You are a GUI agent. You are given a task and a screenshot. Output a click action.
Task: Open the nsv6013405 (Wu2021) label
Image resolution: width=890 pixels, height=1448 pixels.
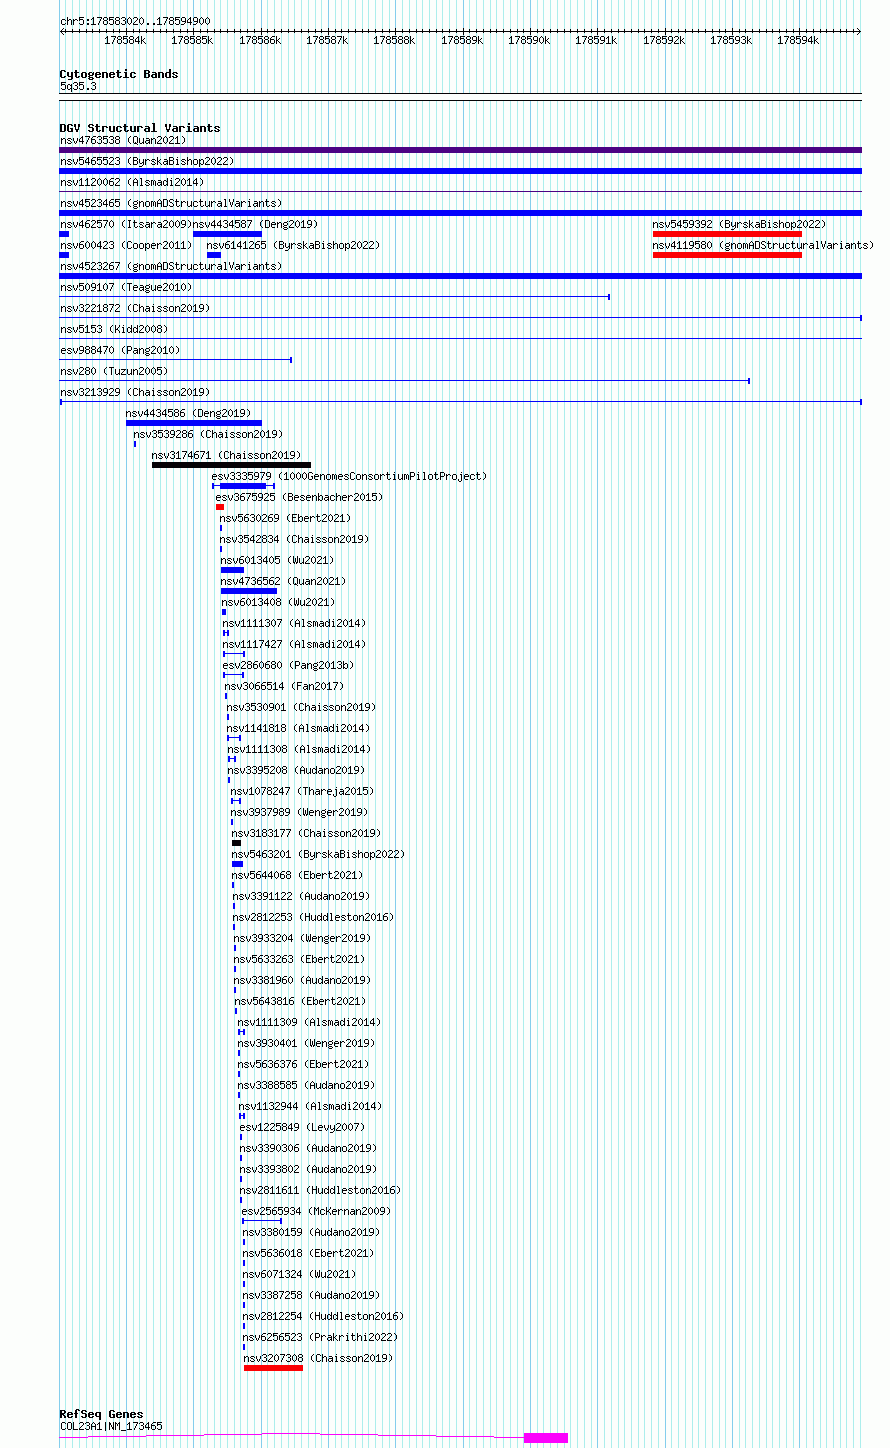click(278, 560)
